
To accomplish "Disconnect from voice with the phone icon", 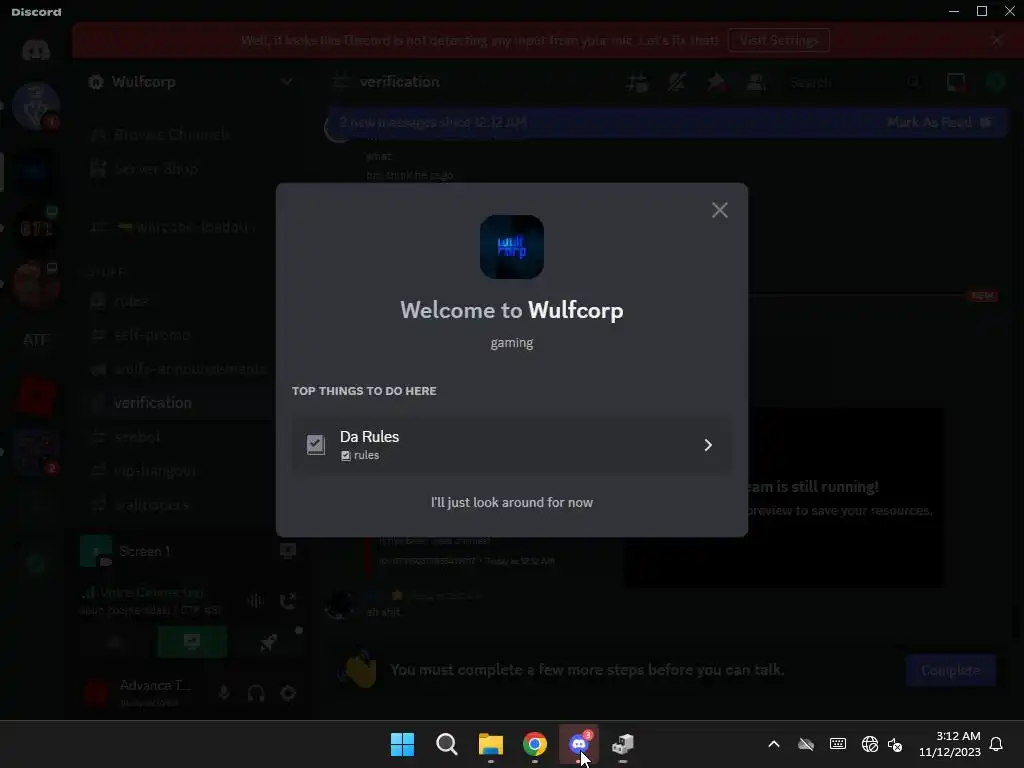I will 287,600.
